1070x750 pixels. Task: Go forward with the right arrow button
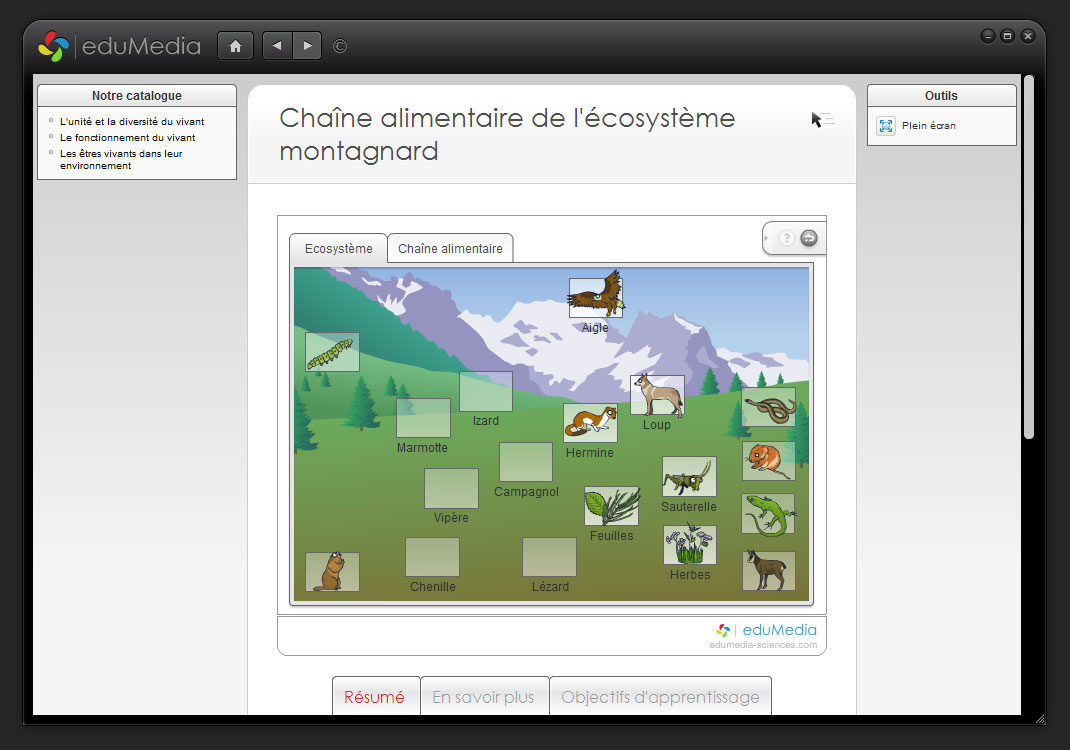pos(307,46)
